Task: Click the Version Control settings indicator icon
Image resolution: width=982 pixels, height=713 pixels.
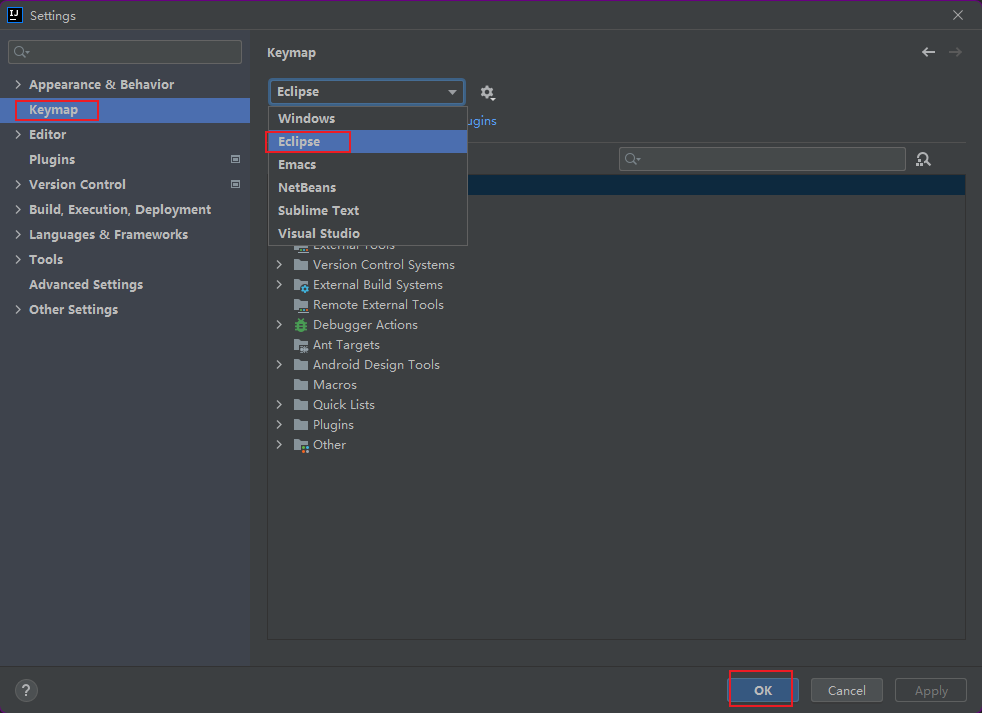Action: [x=235, y=184]
